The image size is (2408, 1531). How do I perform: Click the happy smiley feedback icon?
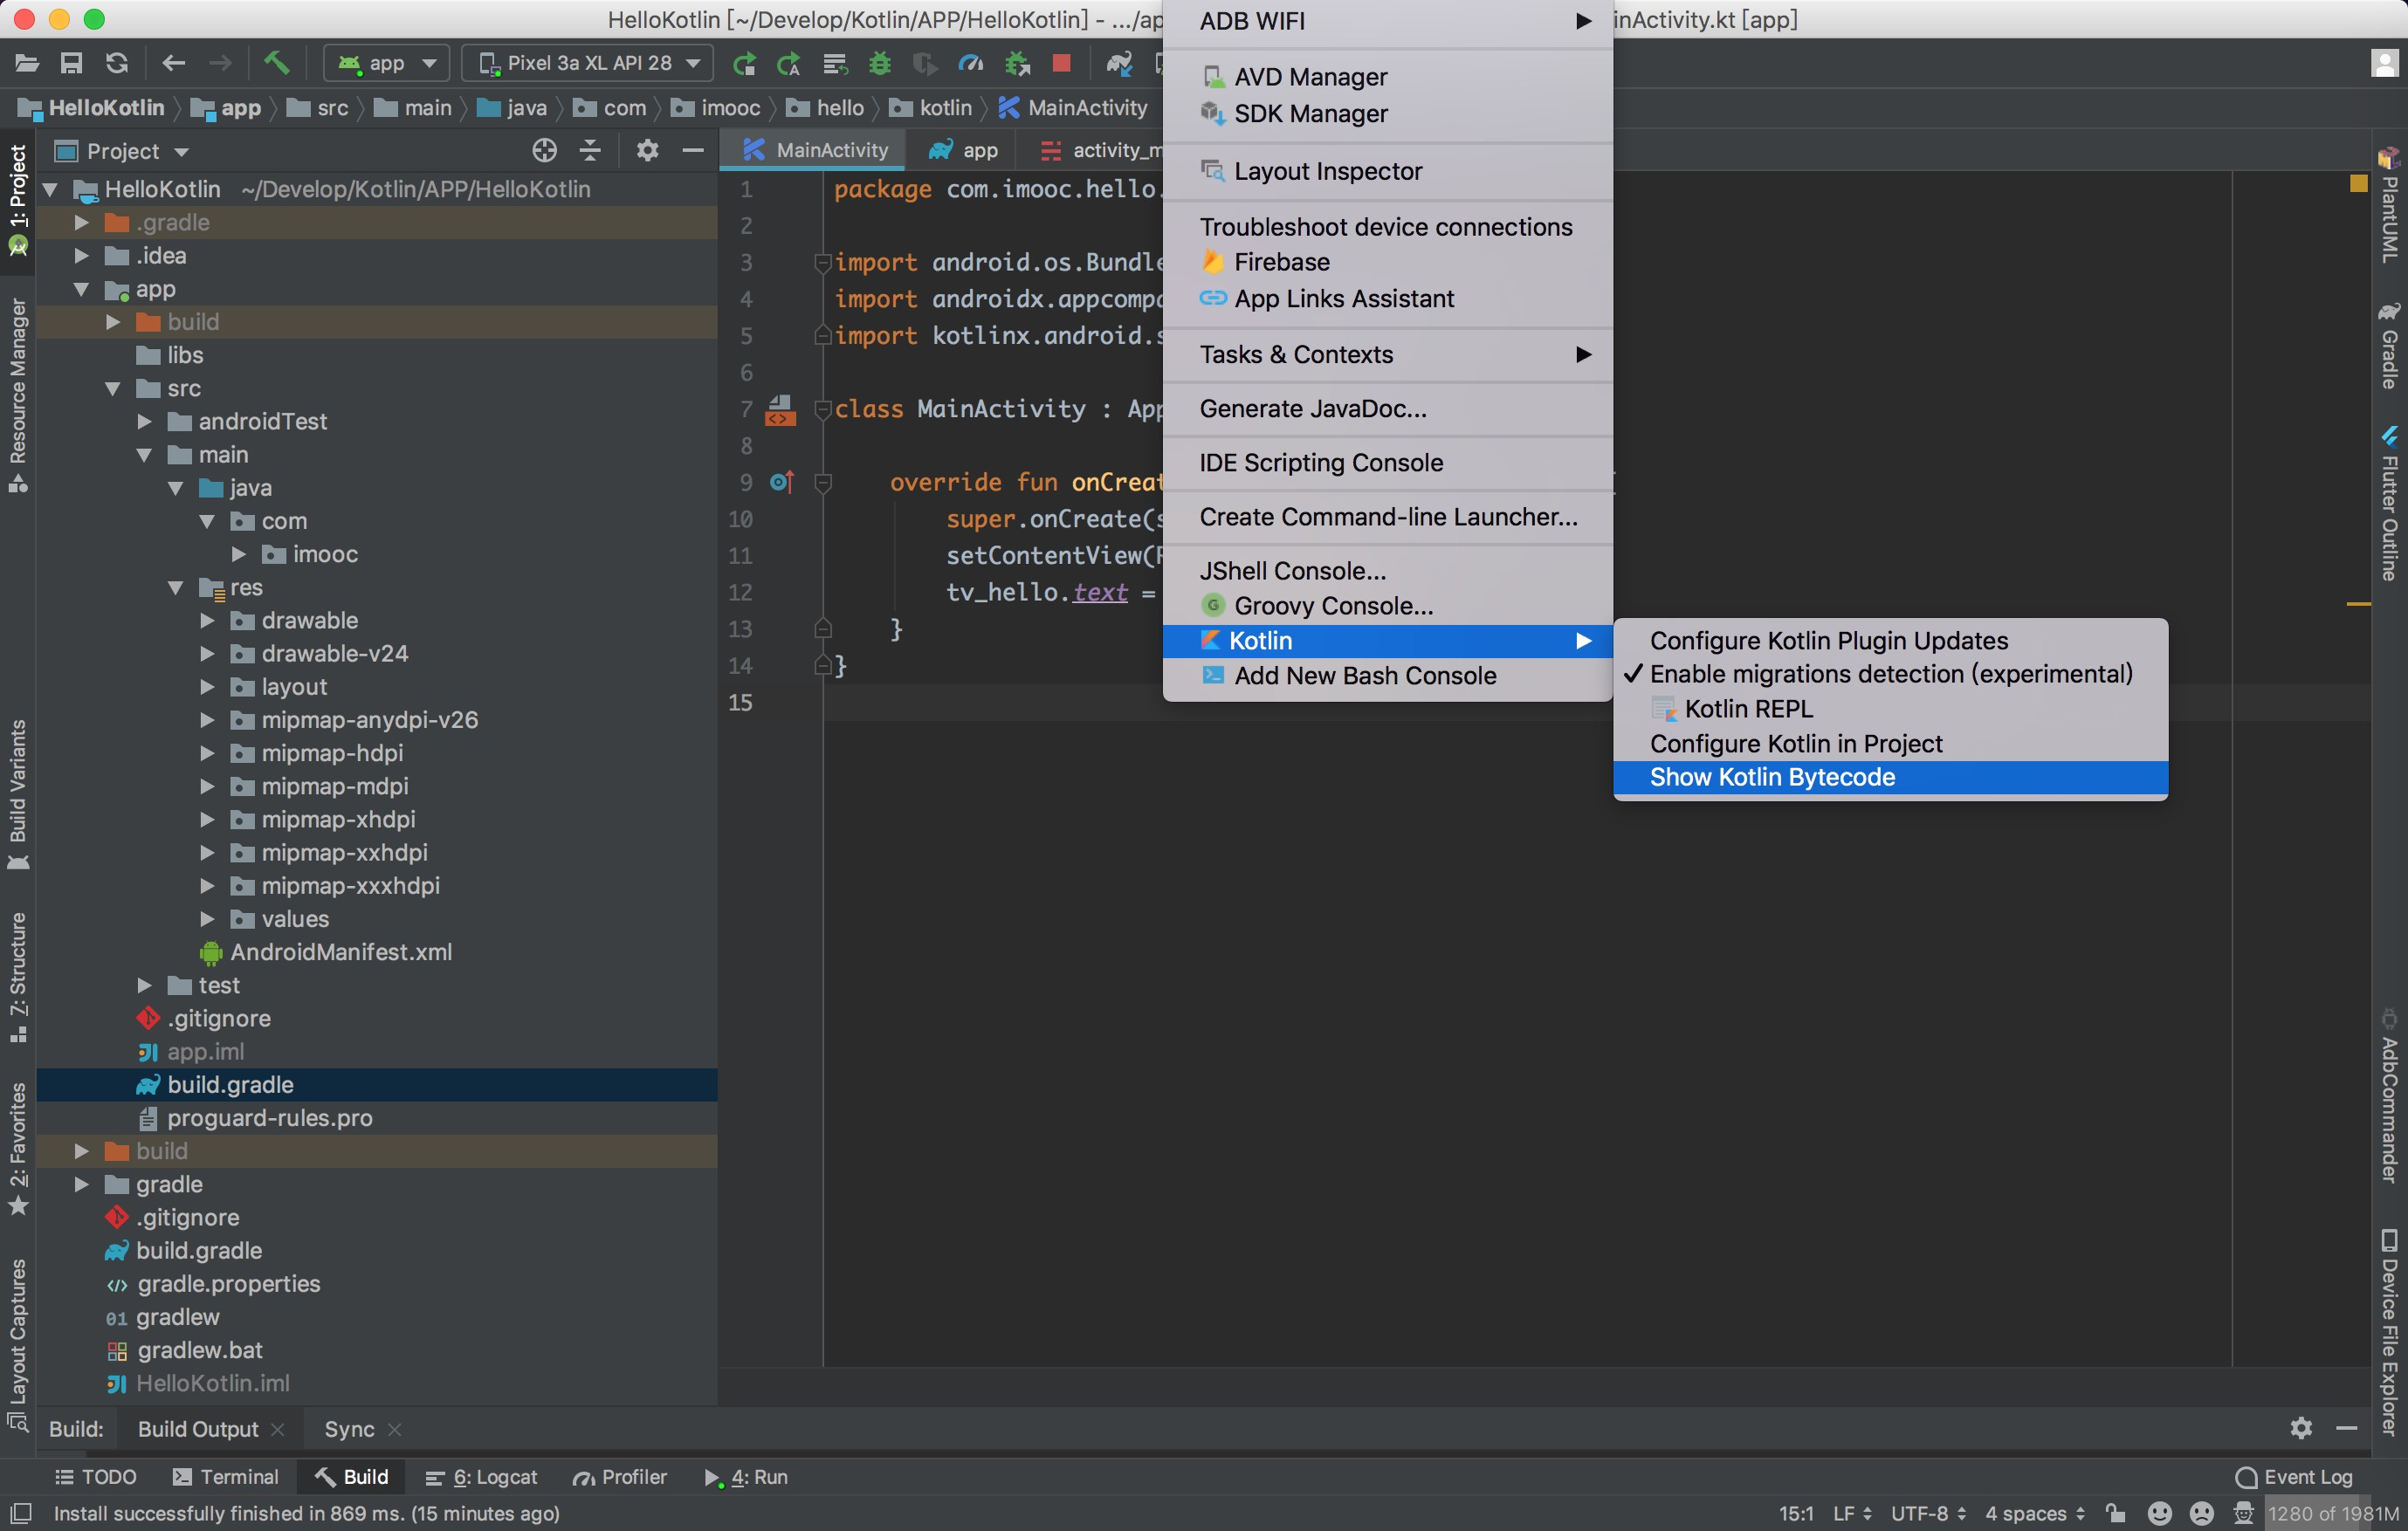point(2160,1513)
